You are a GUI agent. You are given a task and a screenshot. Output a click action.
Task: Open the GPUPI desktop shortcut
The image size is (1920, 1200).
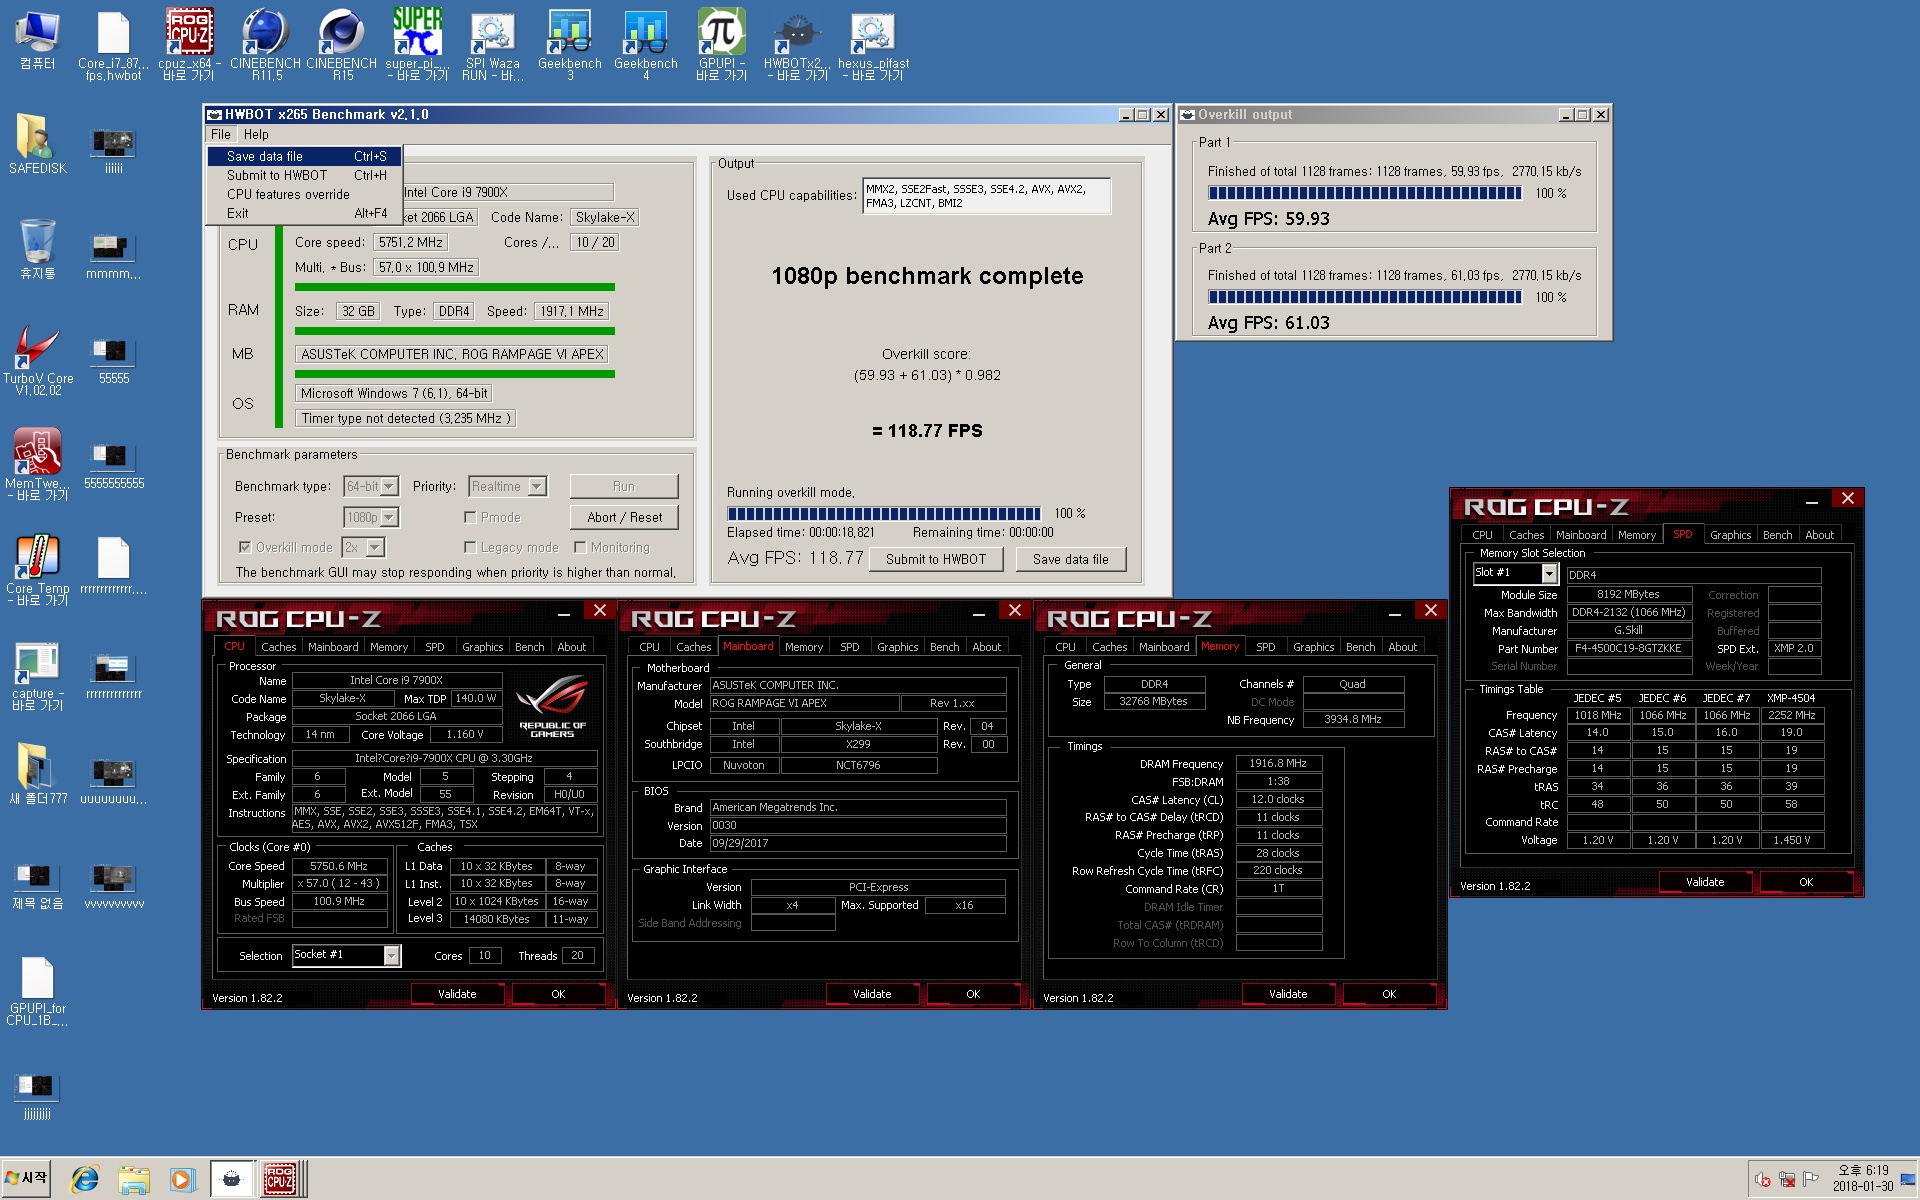[x=721, y=44]
